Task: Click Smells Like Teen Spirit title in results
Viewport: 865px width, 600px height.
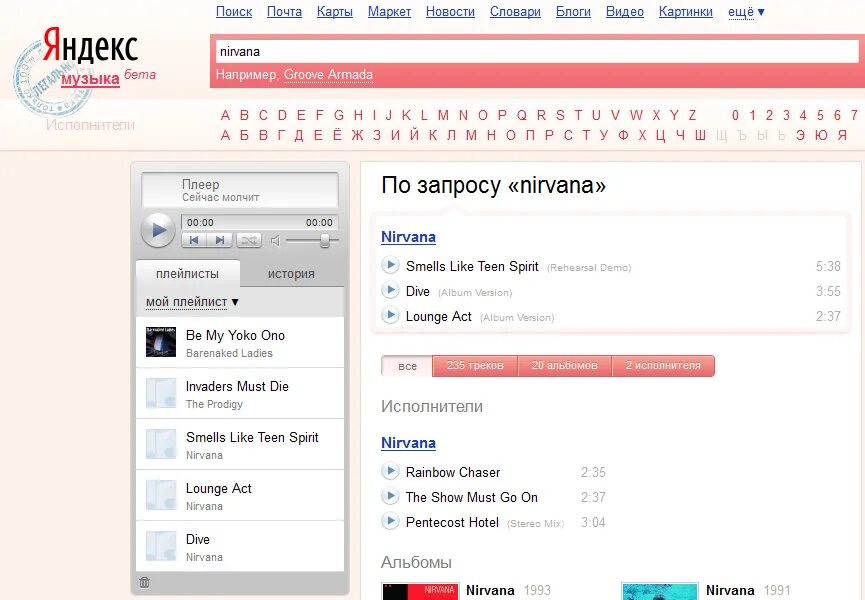Action: [472, 266]
